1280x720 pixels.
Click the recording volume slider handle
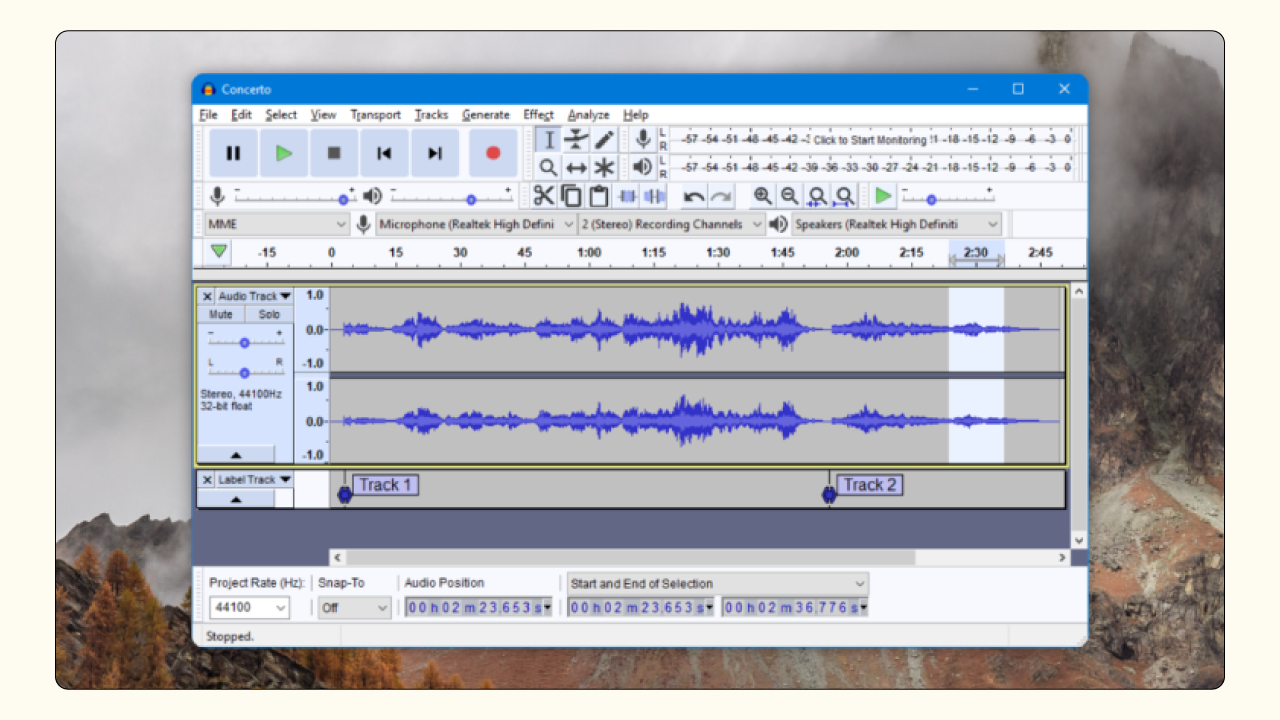click(344, 199)
